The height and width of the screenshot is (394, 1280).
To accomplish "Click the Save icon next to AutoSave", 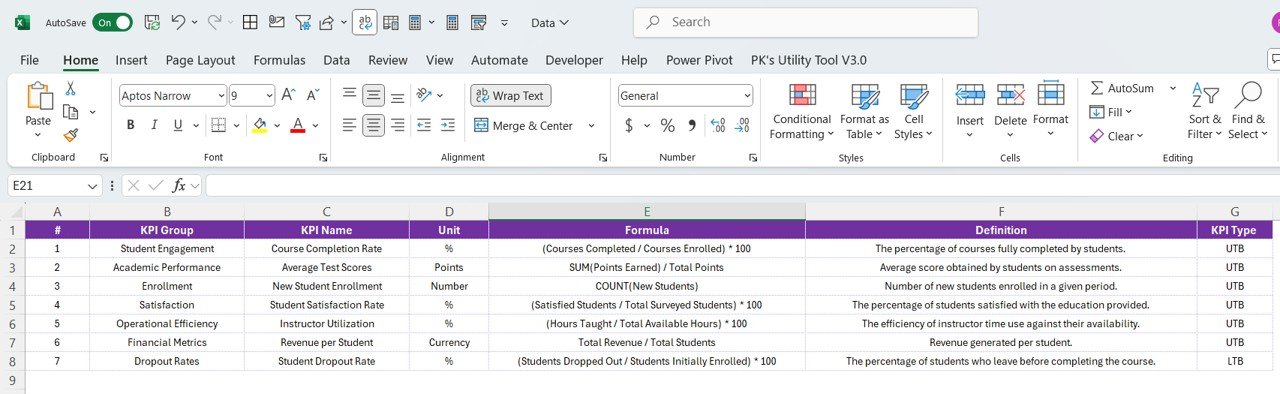I will pos(151,21).
